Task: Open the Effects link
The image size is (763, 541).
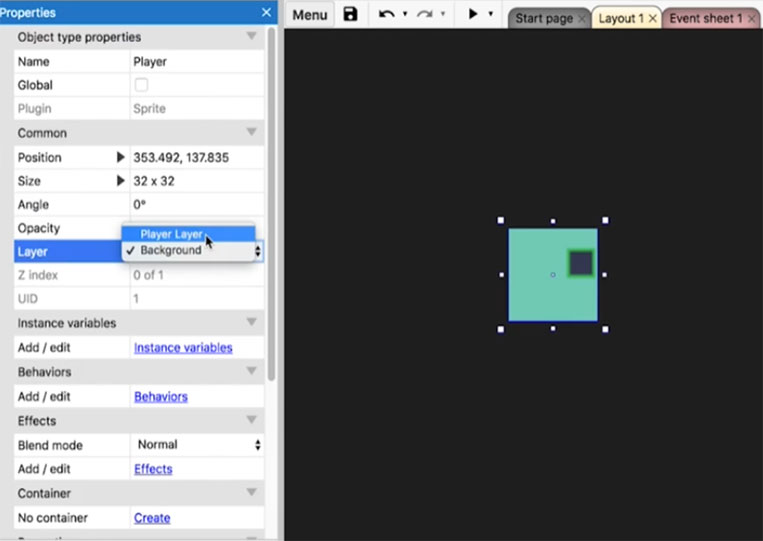Action: pyautogui.click(x=153, y=469)
